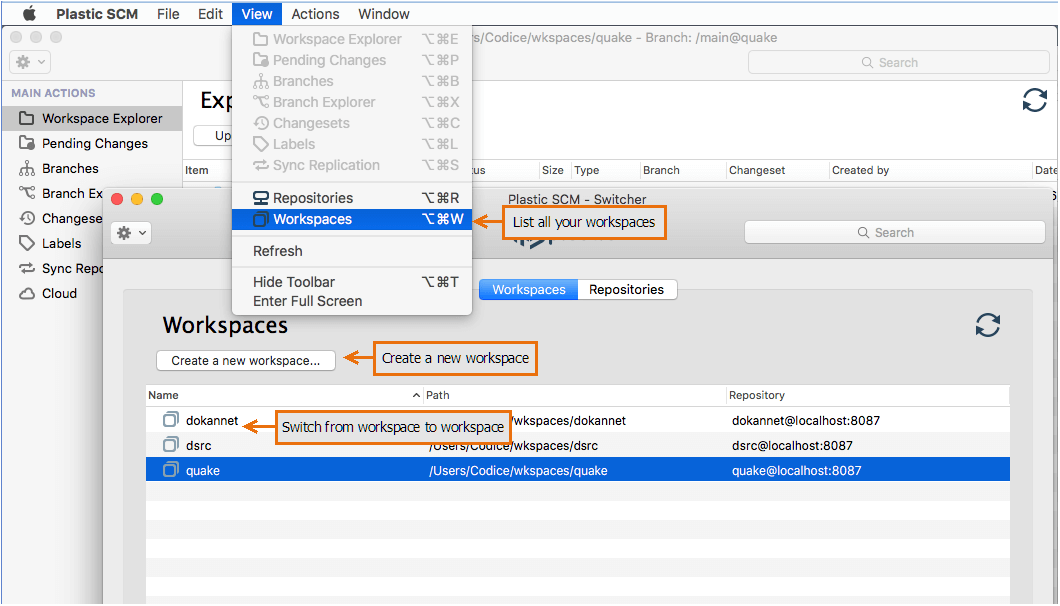1060x606 pixels.
Task: Click Size column header in main window
Action: tap(552, 170)
